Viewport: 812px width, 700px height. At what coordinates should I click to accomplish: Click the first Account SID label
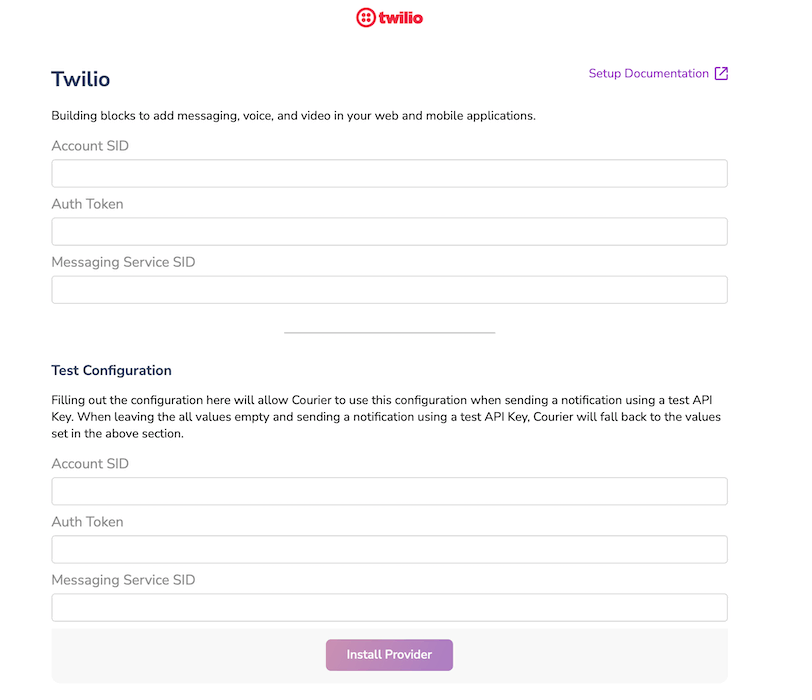89,145
